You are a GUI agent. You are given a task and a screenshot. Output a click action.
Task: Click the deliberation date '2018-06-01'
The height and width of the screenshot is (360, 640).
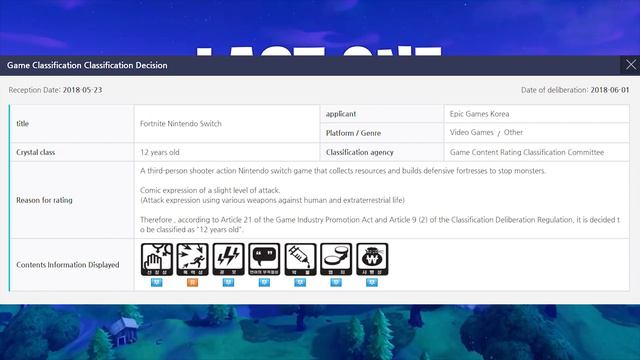point(610,90)
